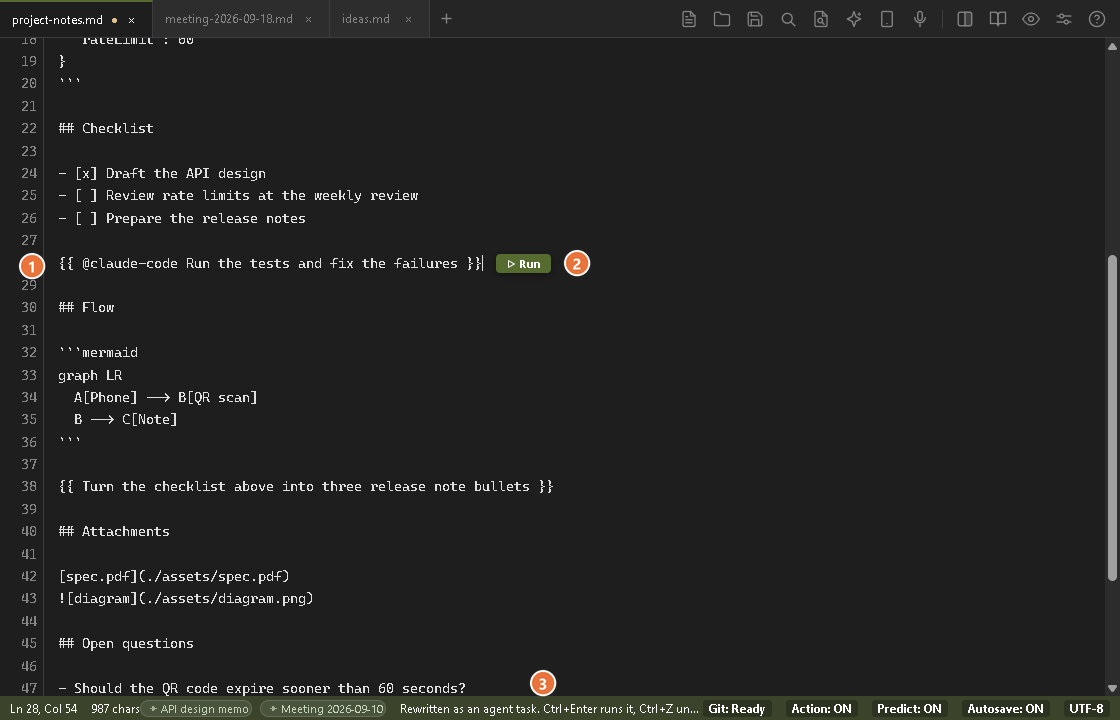Open search with the magnifier icon
The image size is (1120, 720).
coord(788,19)
